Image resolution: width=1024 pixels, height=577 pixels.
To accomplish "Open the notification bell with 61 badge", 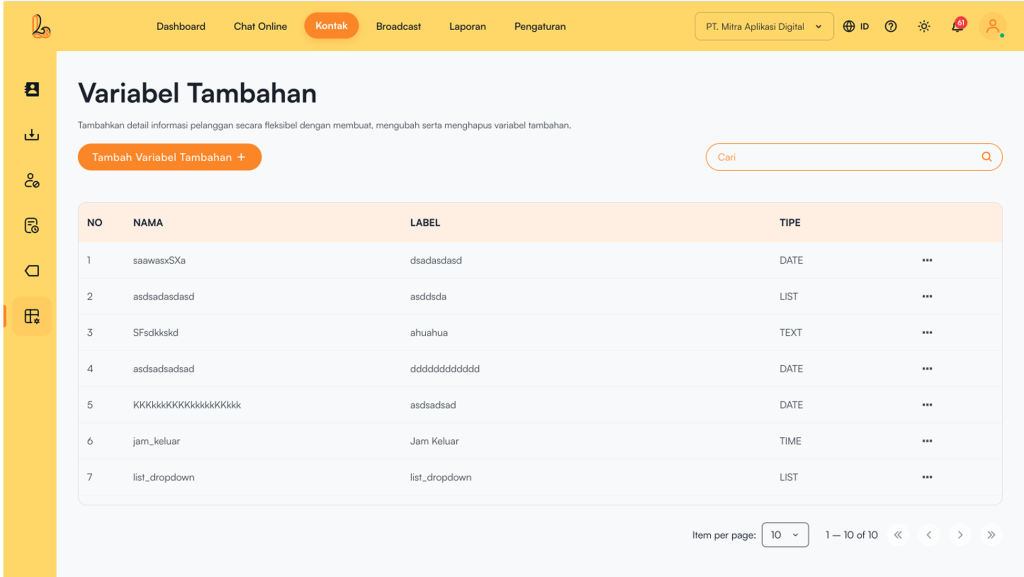I will [x=957, y=26].
